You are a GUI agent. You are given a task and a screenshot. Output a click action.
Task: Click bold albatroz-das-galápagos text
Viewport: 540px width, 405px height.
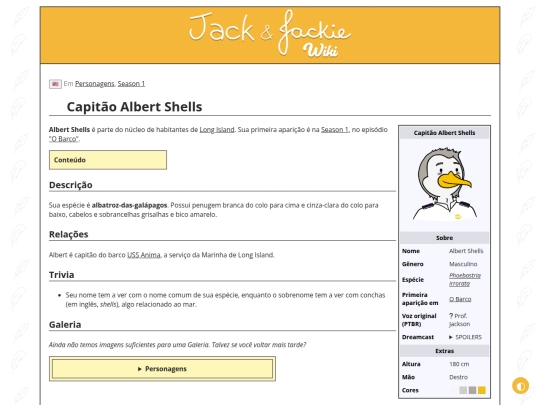(x=129, y=205)
